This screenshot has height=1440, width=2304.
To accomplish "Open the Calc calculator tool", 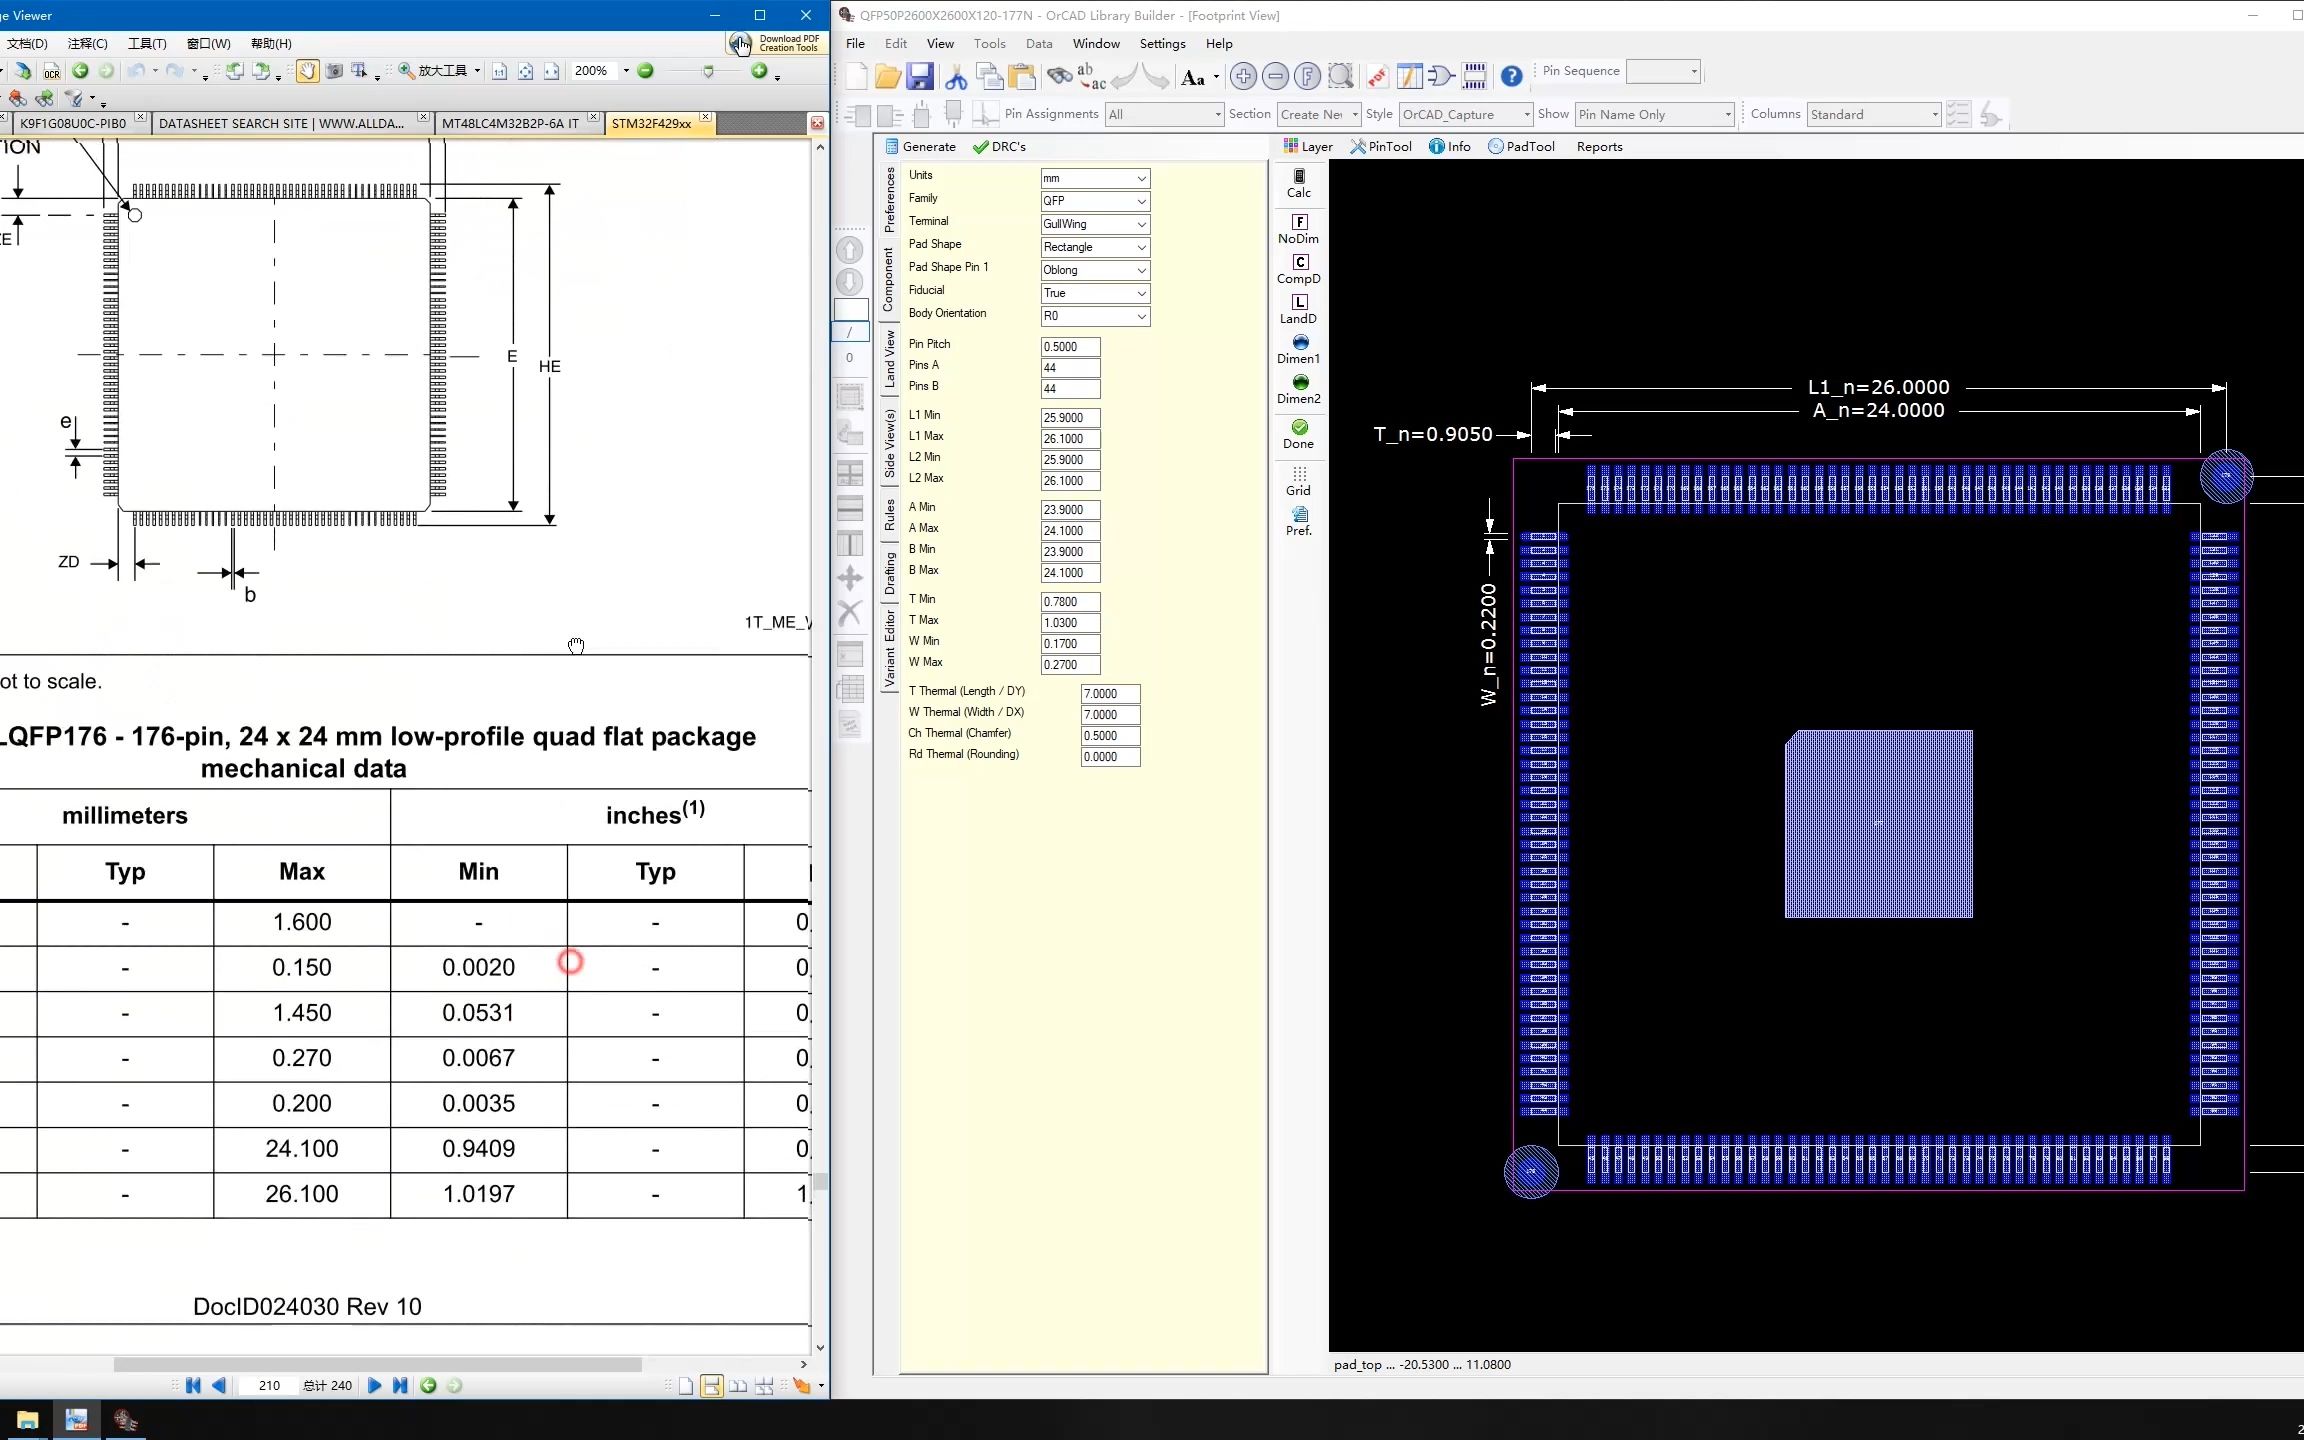I will (x=1298, y=183).
